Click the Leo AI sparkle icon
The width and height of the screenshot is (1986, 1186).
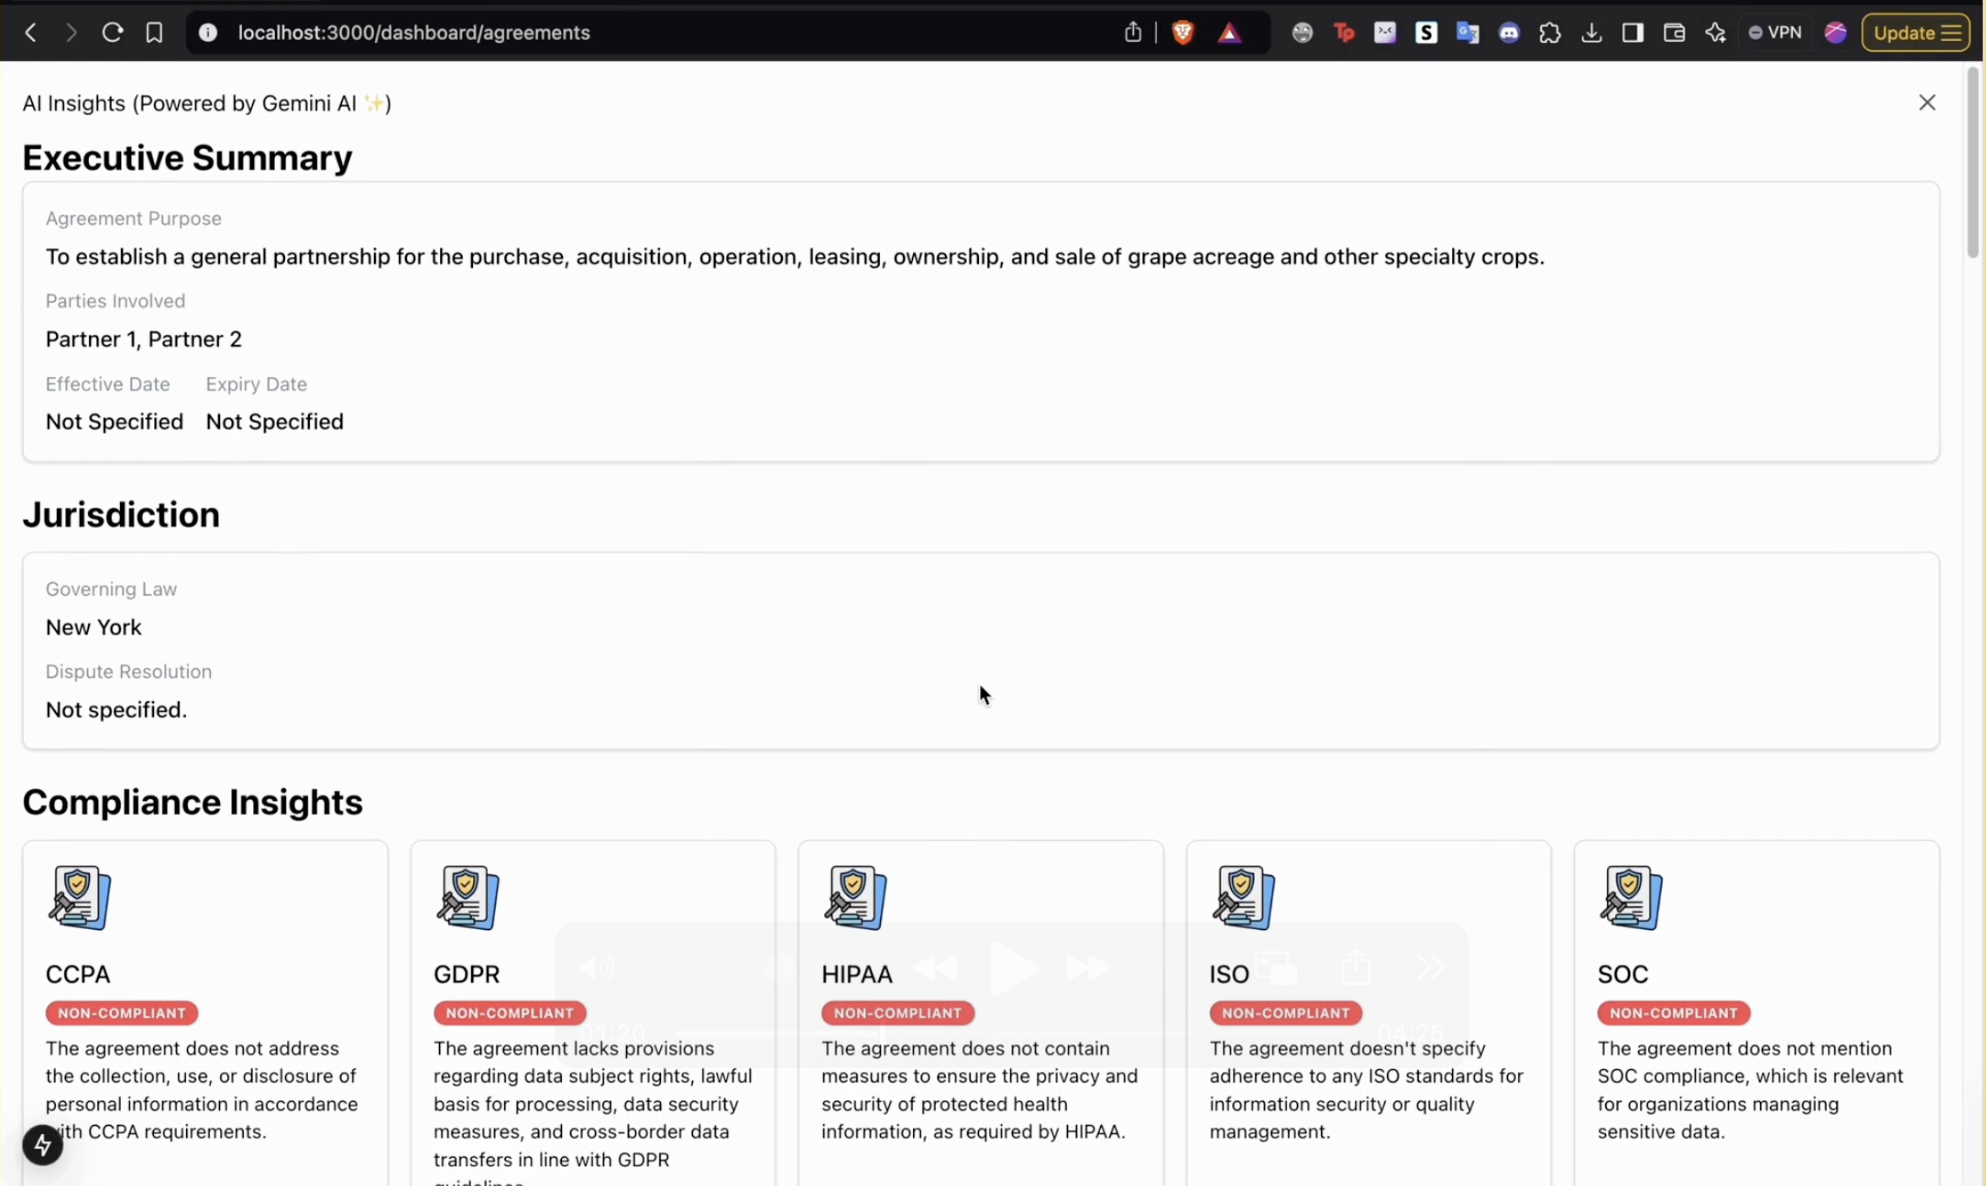1715,33
